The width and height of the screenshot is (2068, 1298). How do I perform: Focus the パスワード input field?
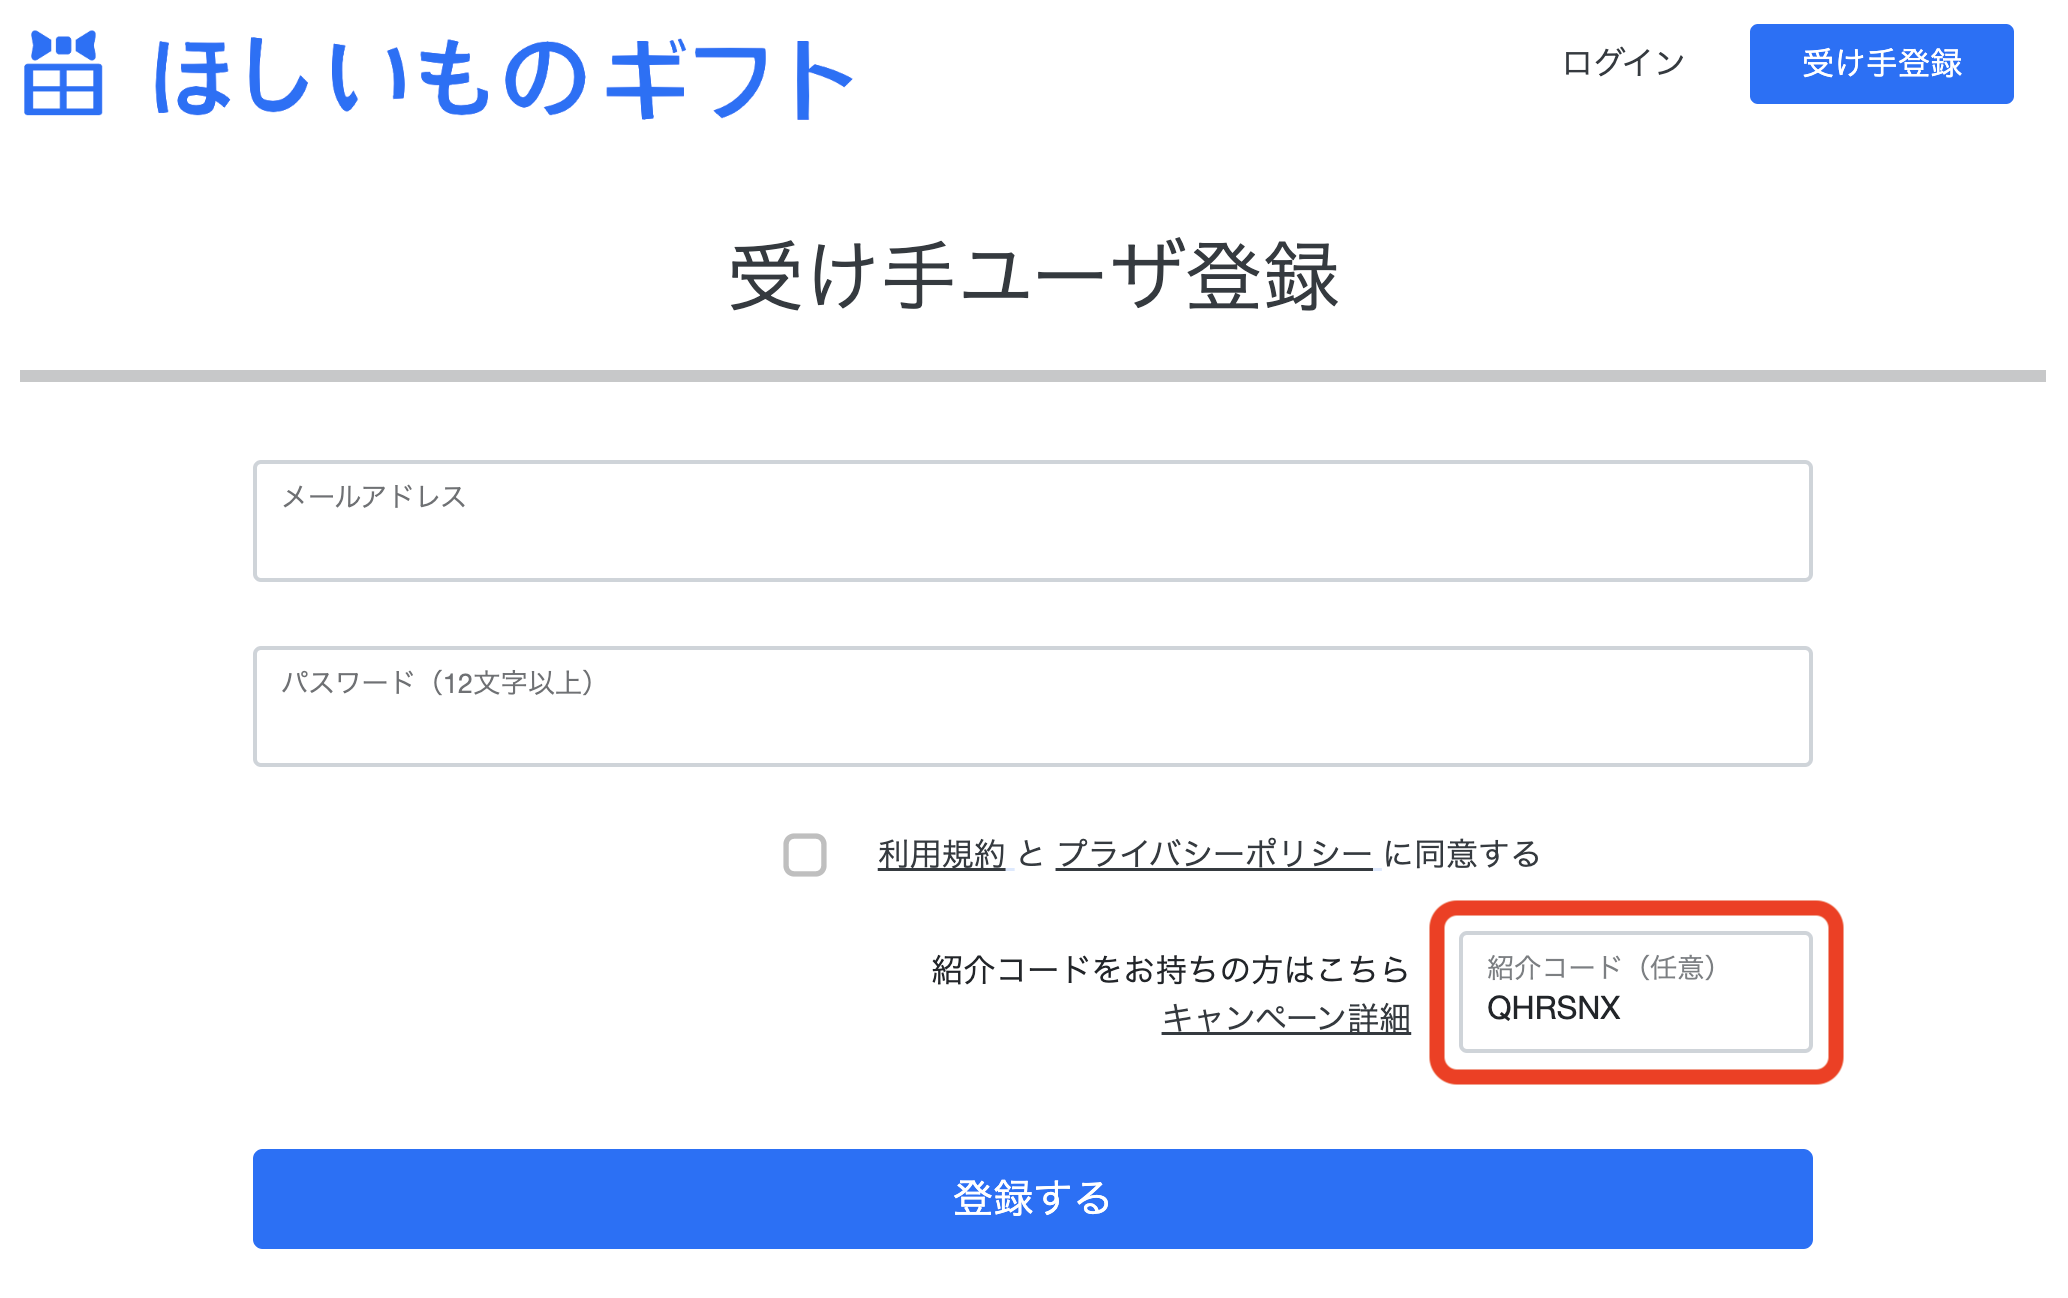pyautogui.click(x=1032, y=706)
